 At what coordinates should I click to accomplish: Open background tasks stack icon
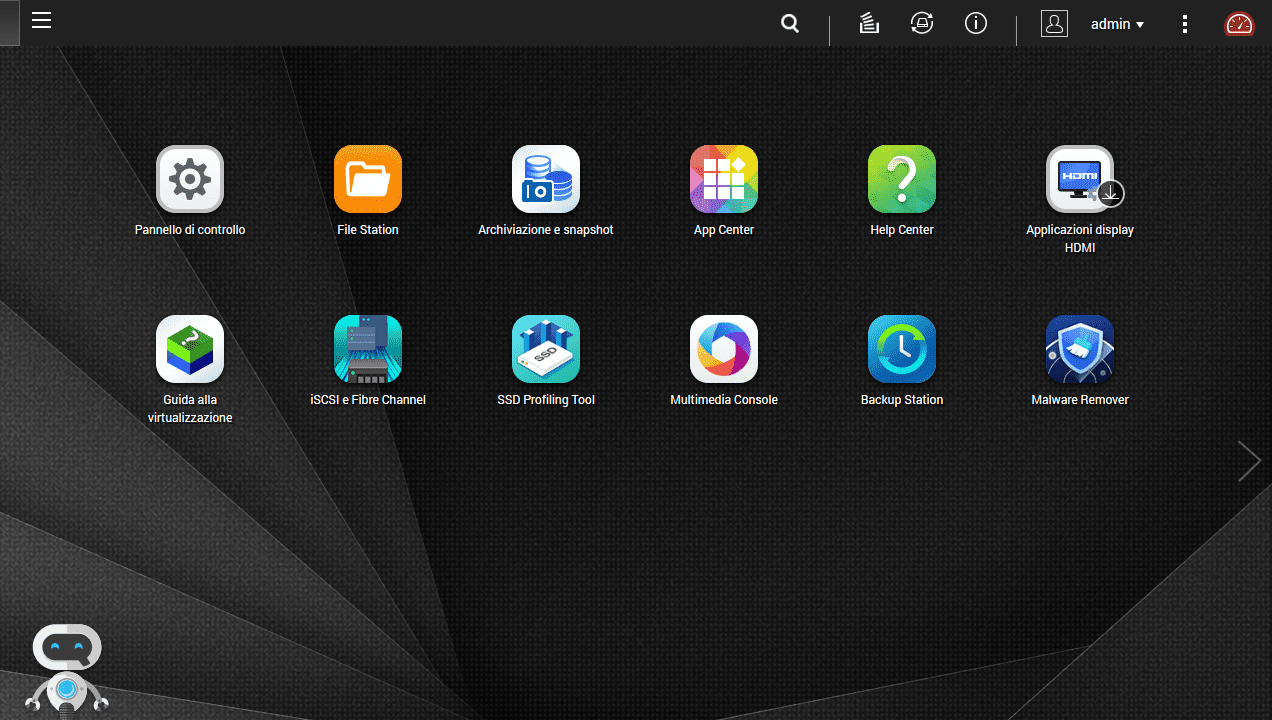click(x=869, y=24)
